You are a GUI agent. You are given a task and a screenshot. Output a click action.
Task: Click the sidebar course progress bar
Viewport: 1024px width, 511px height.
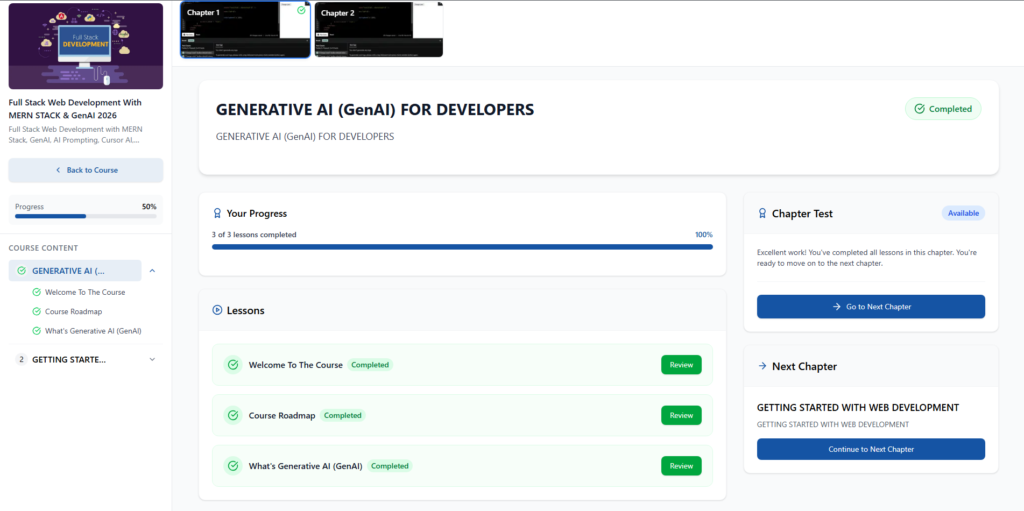coord(86,216)
